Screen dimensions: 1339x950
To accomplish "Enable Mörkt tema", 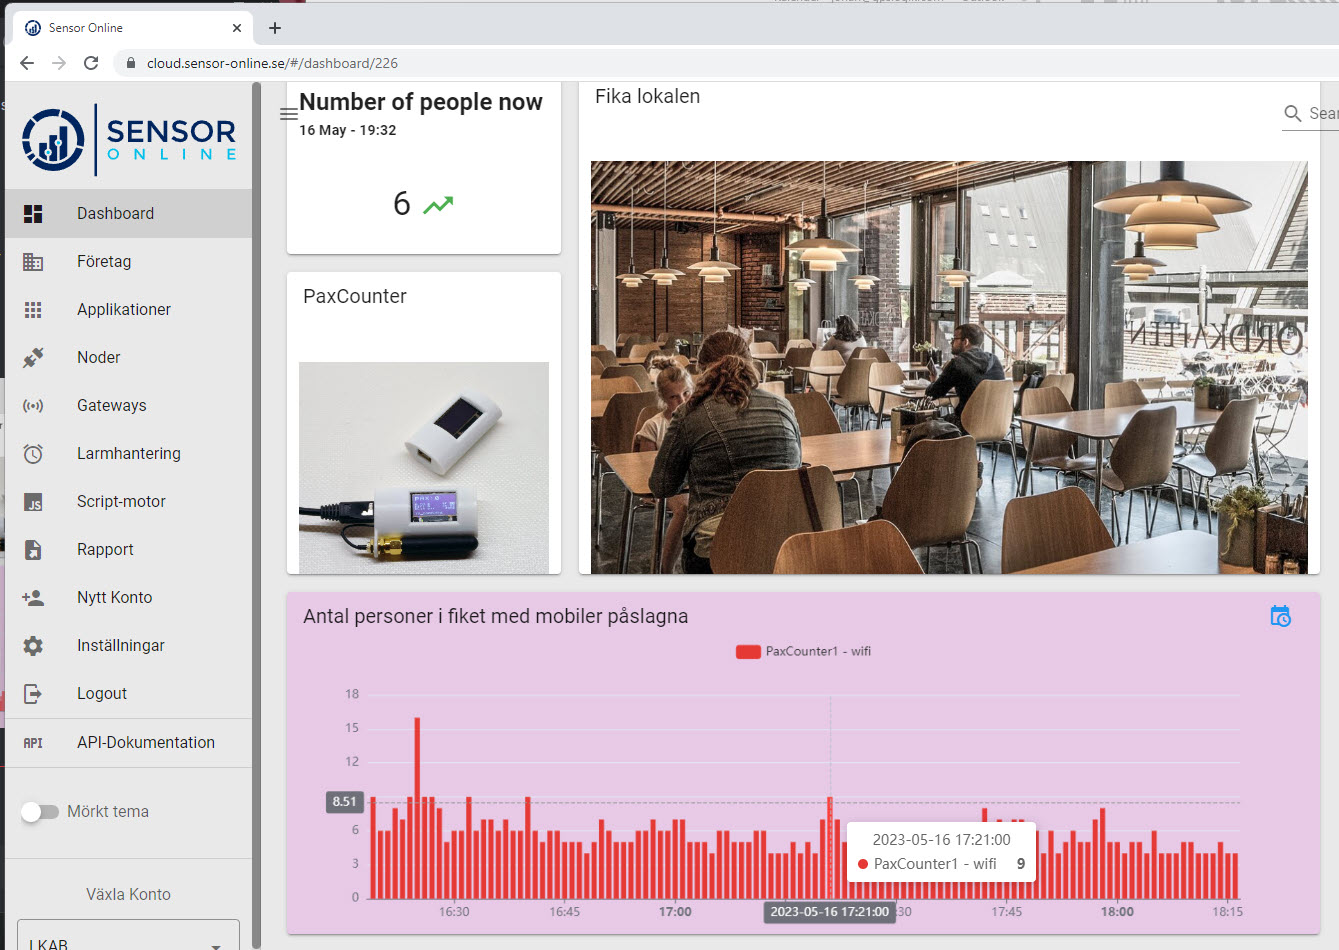I will tap(40, 811).
